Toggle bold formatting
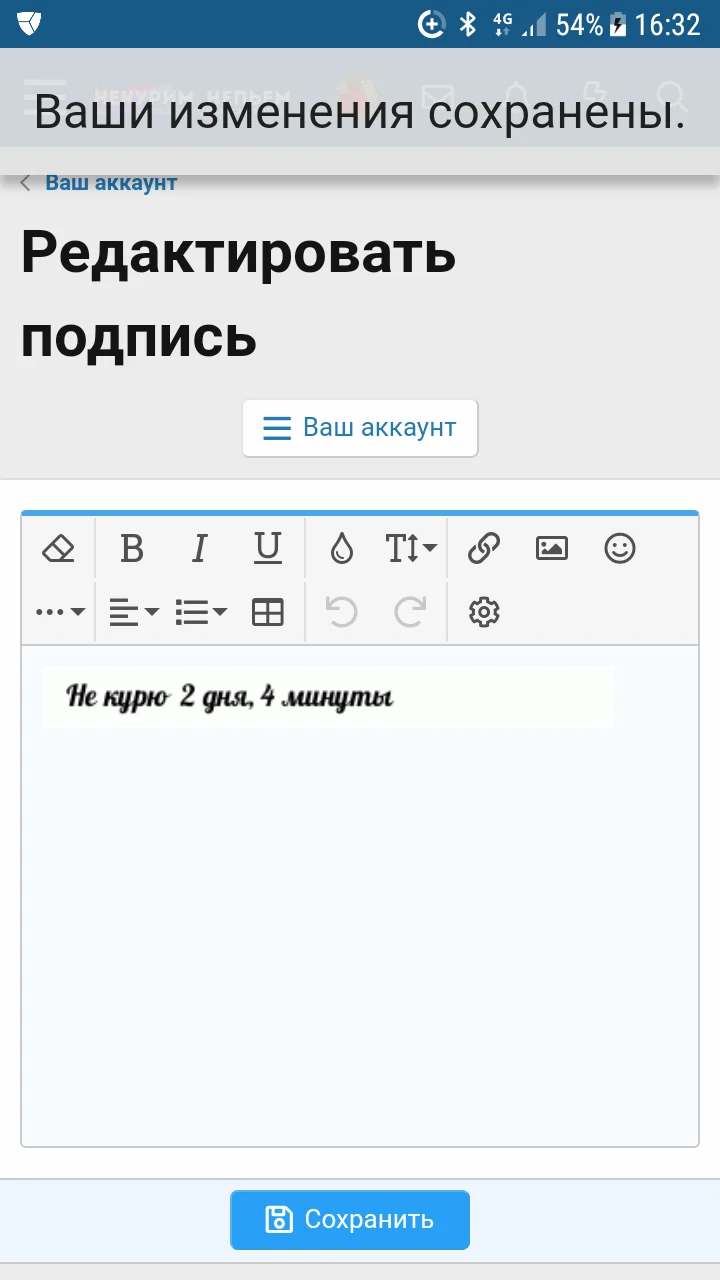The height and width of the screenshot is (1280, 720). 132,548
